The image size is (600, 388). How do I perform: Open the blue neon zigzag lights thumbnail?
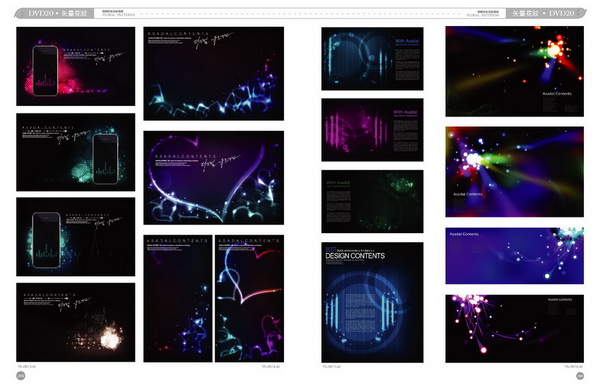[214, 73]
